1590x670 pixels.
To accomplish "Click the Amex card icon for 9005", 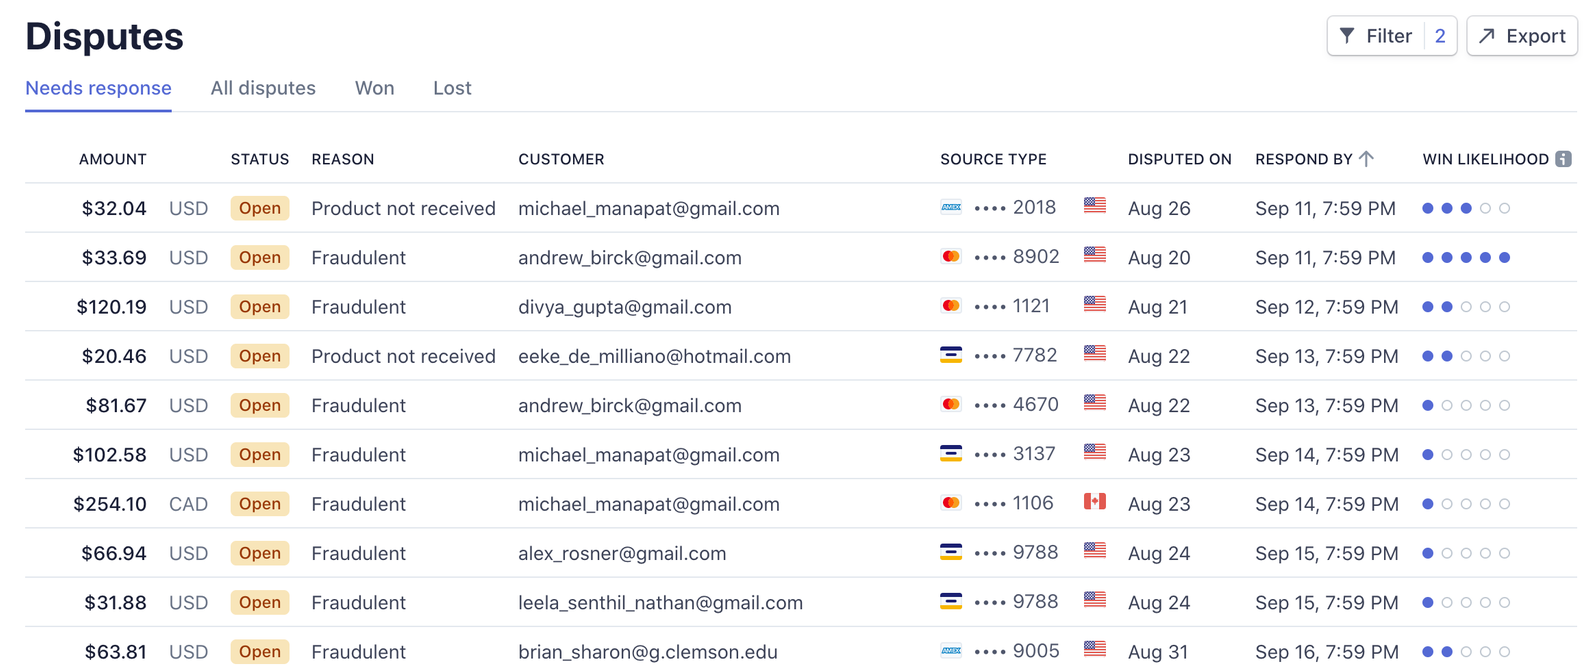I will click(x=951, y=651).
